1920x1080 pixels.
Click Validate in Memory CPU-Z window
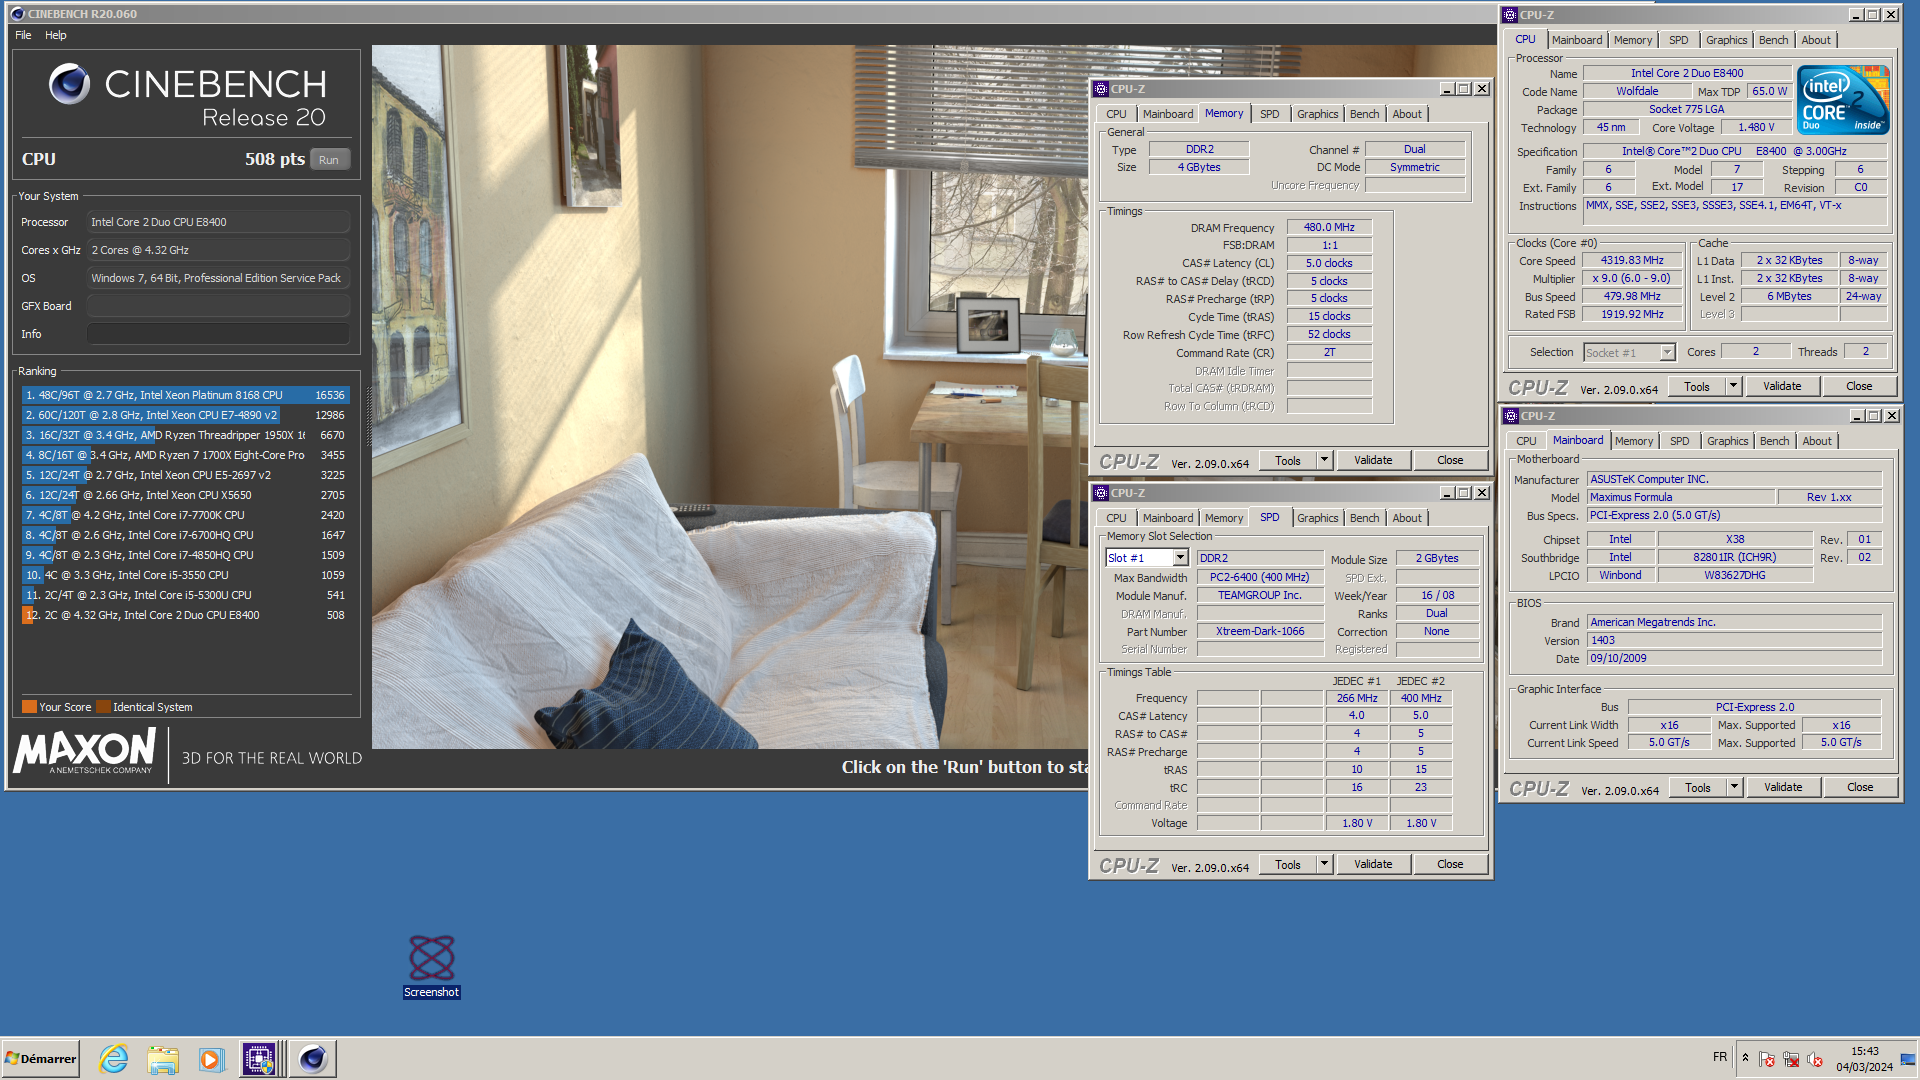(x=1373, y=460)
